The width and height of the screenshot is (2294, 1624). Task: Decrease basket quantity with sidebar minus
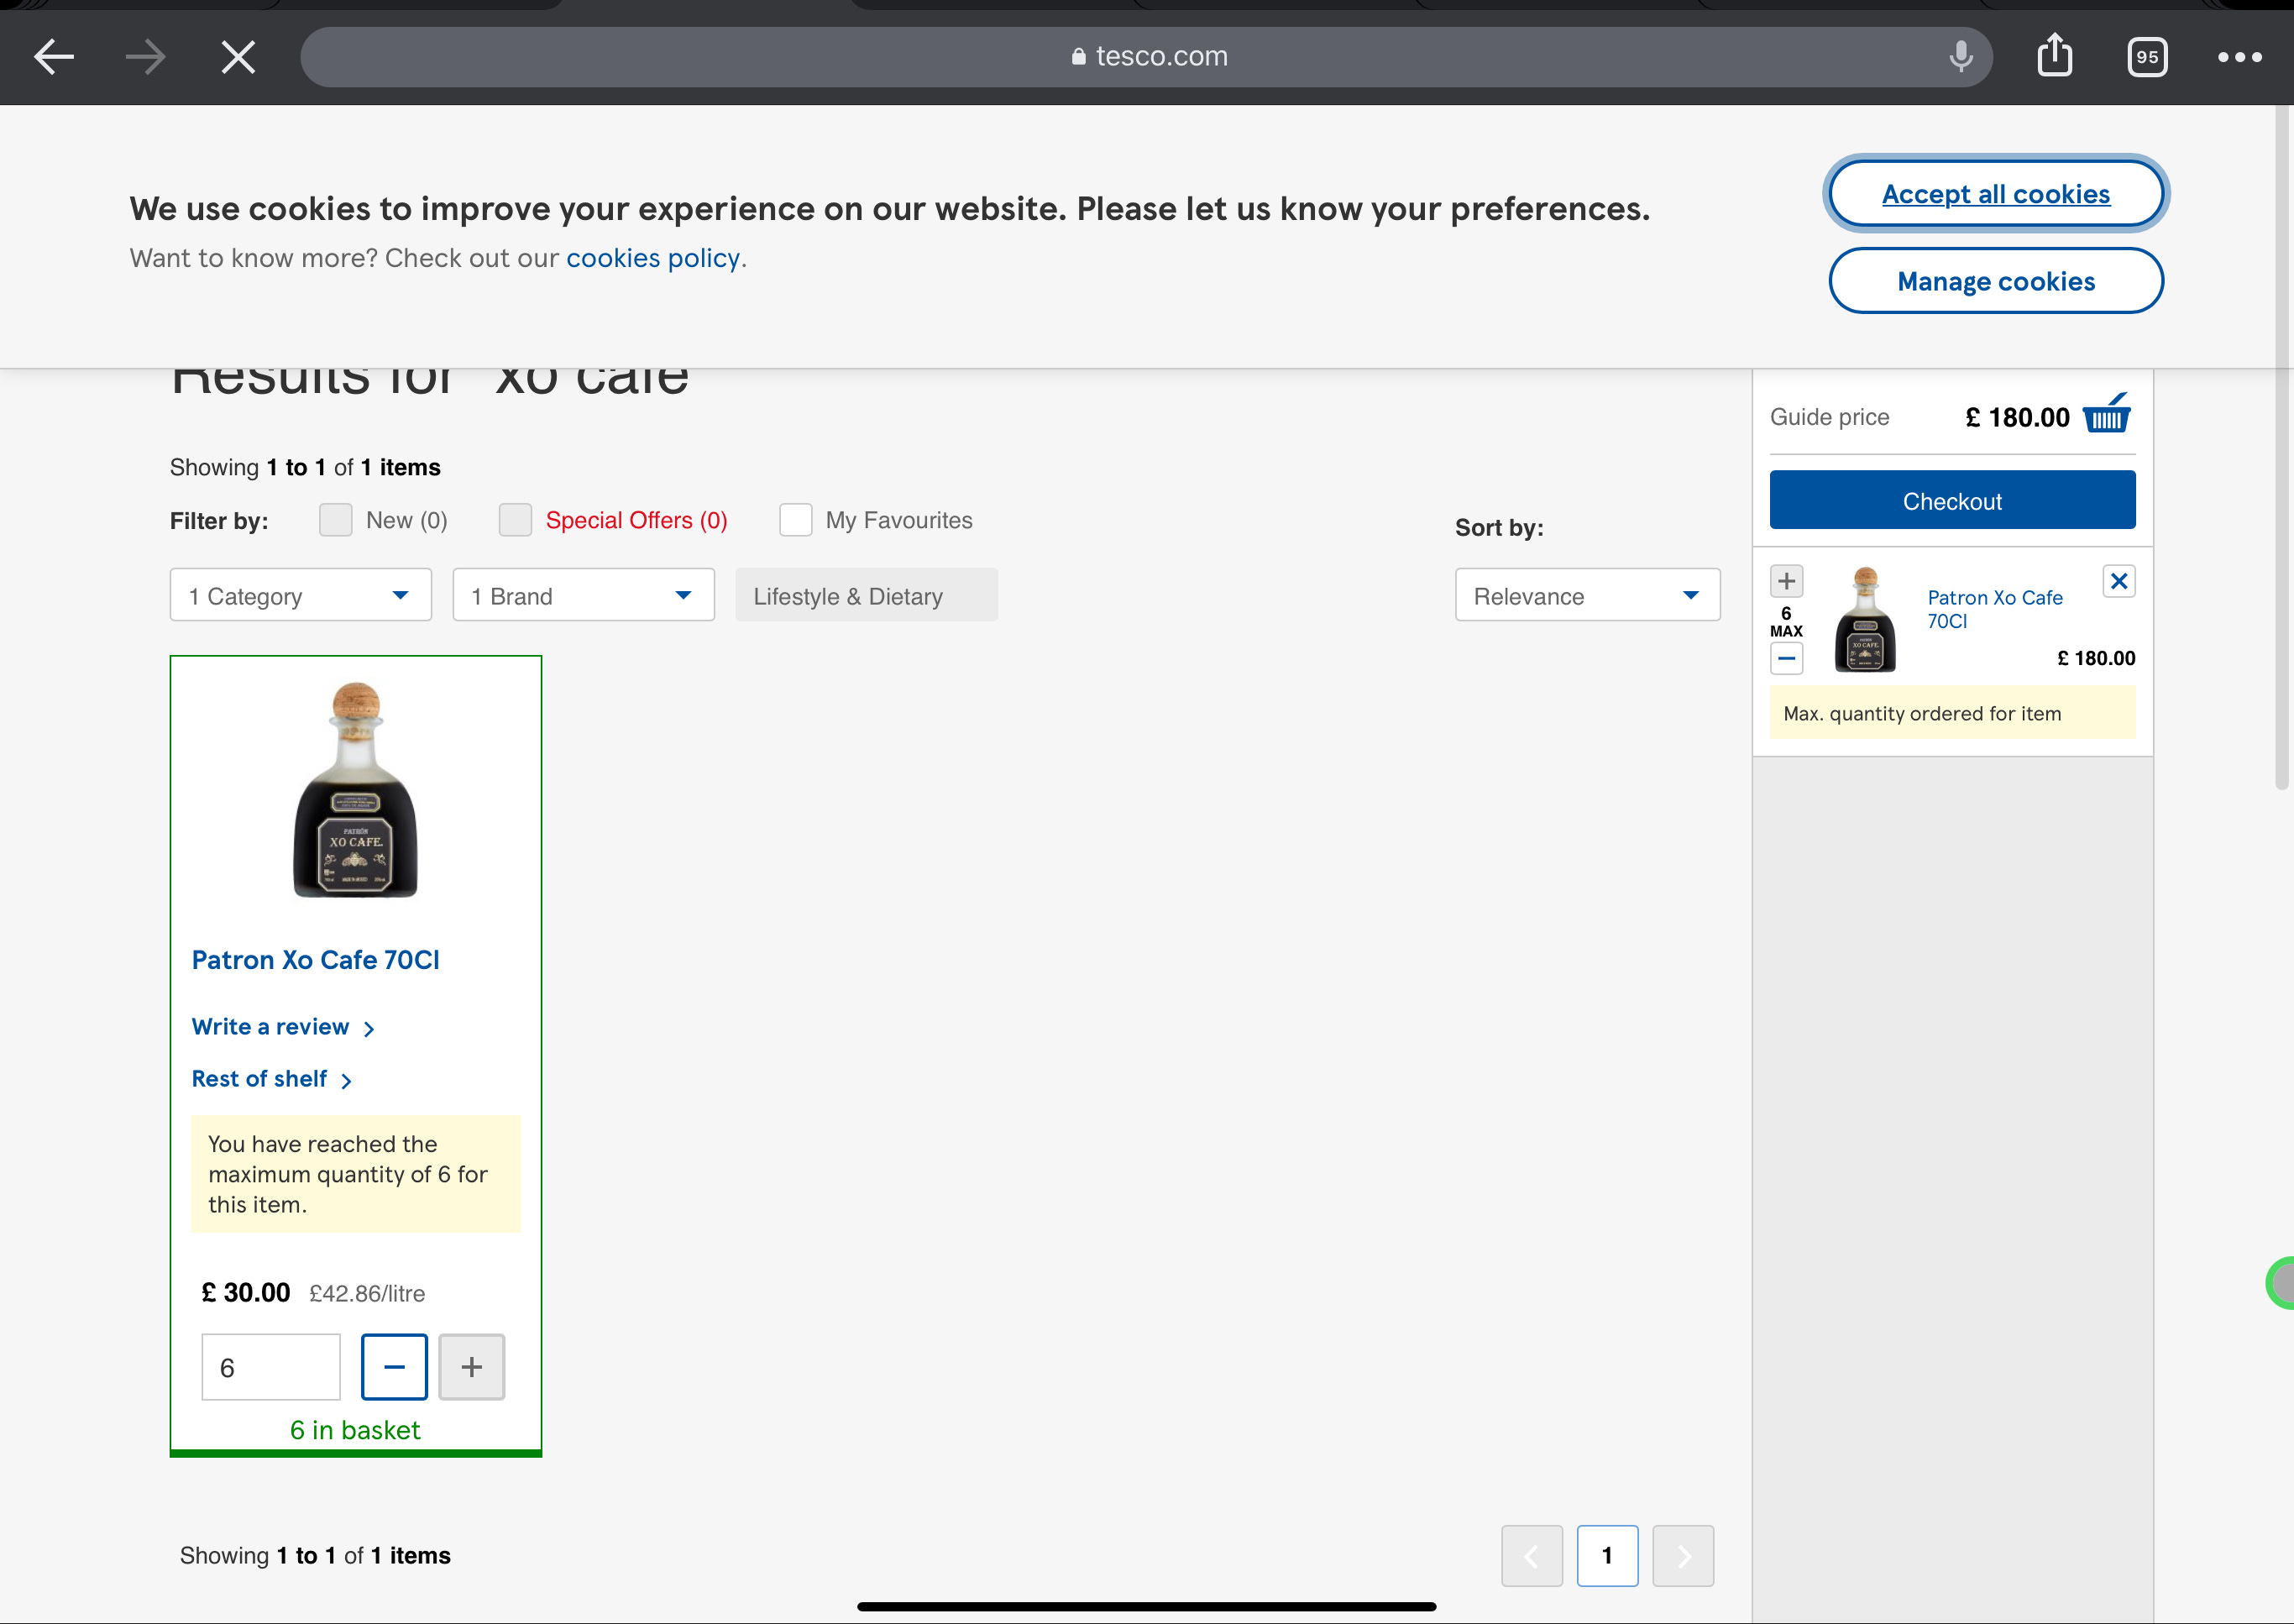tap(1786, 659)
